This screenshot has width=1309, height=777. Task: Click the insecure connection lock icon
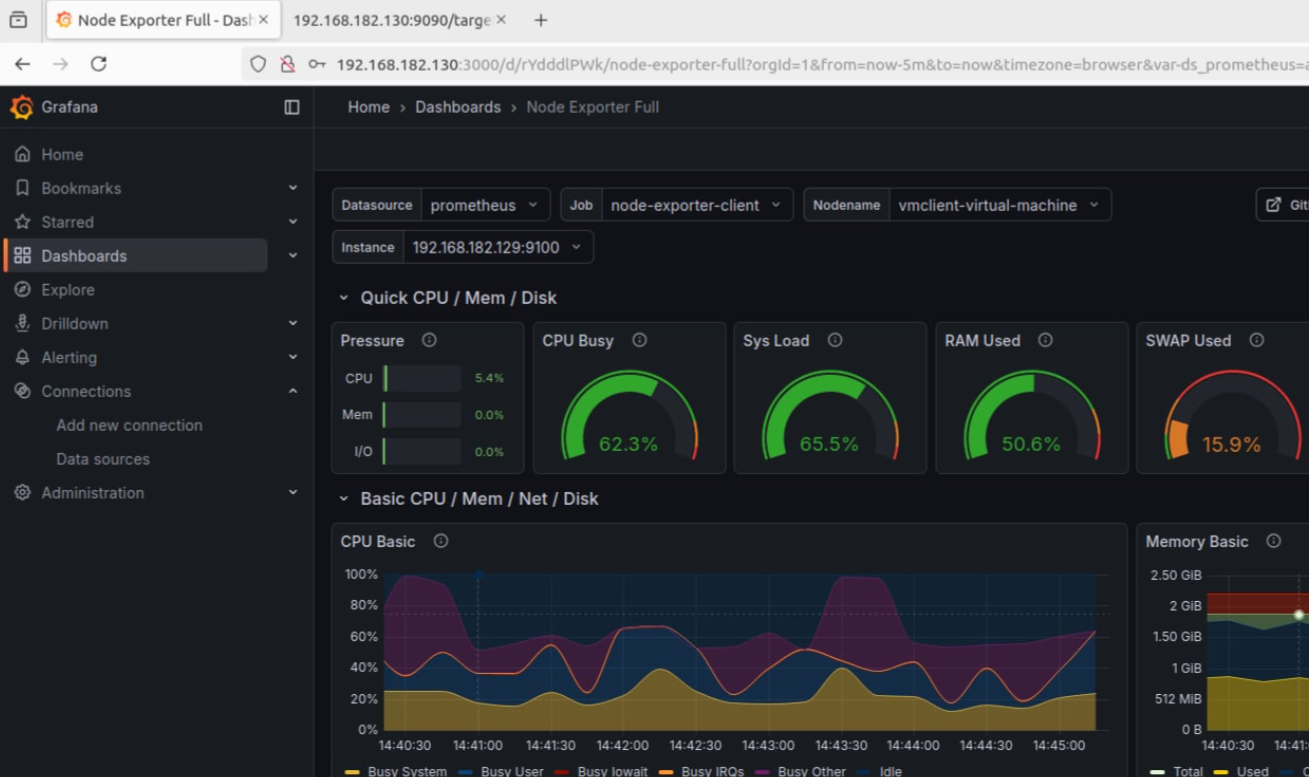tap(287, 64)
